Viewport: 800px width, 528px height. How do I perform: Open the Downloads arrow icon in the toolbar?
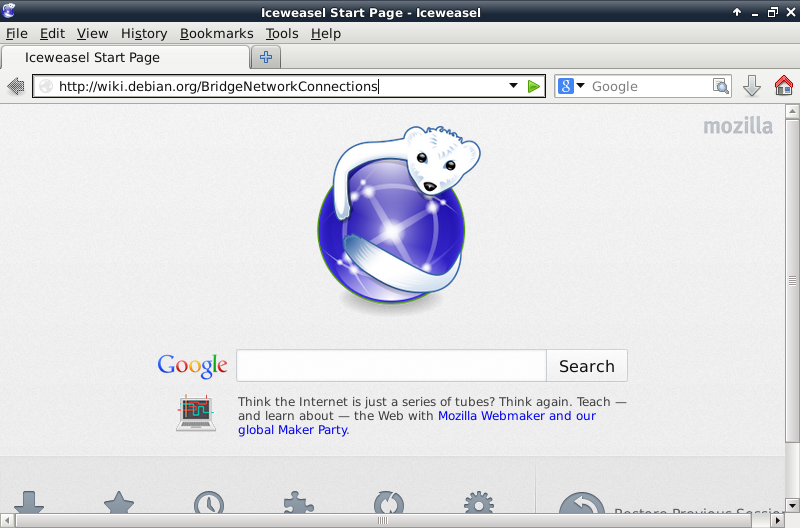pos(752,86)
